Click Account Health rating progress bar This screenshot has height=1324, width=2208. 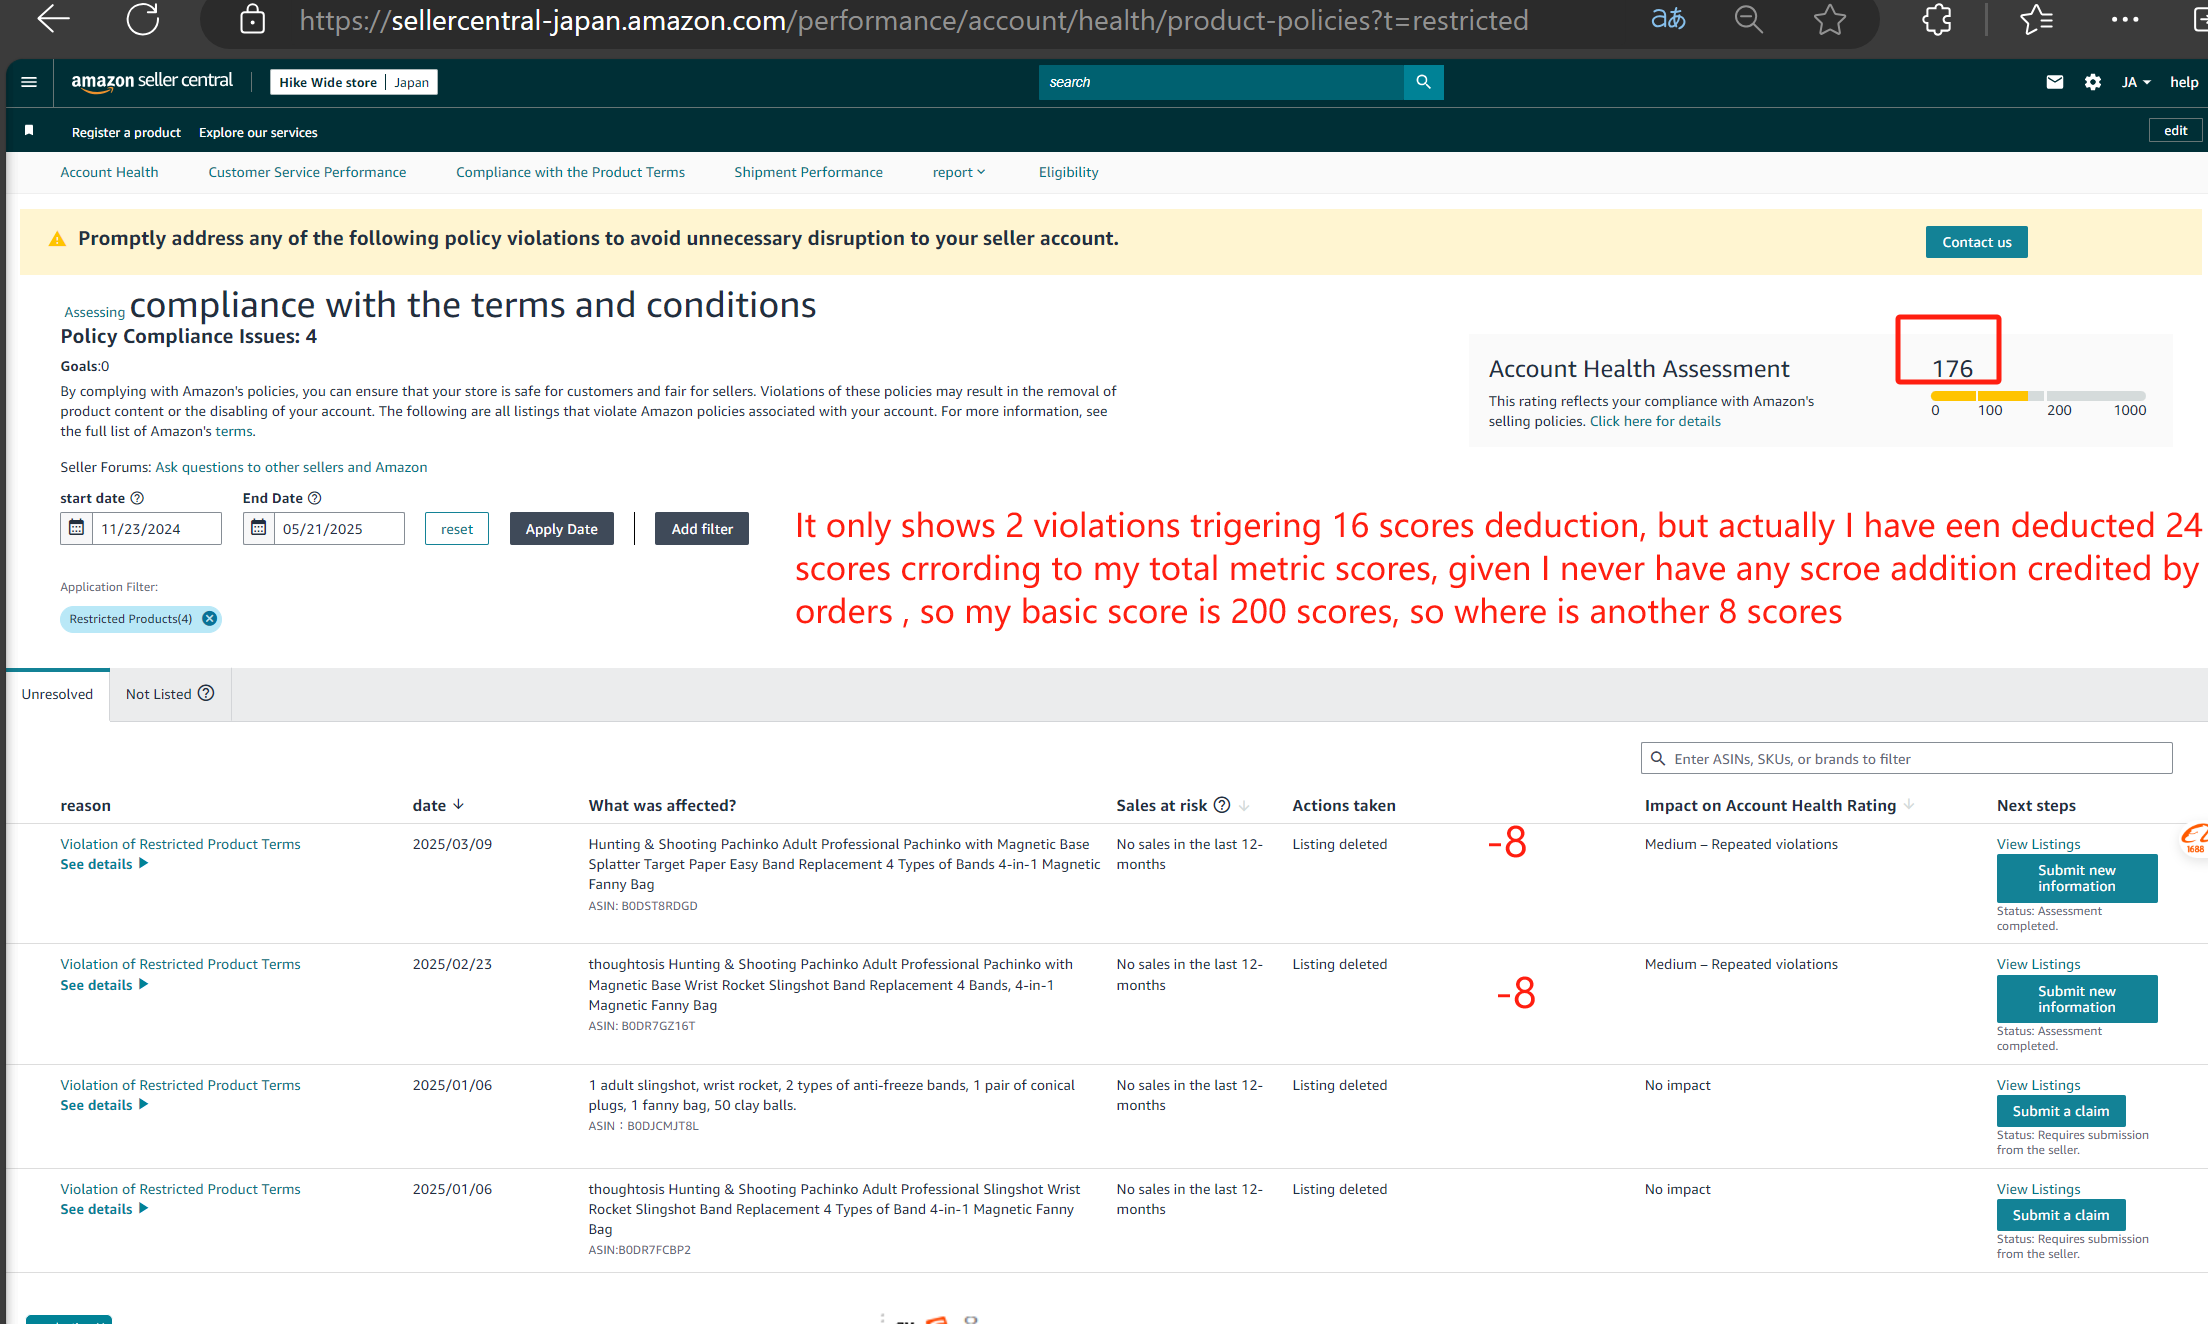(2037, 396)
